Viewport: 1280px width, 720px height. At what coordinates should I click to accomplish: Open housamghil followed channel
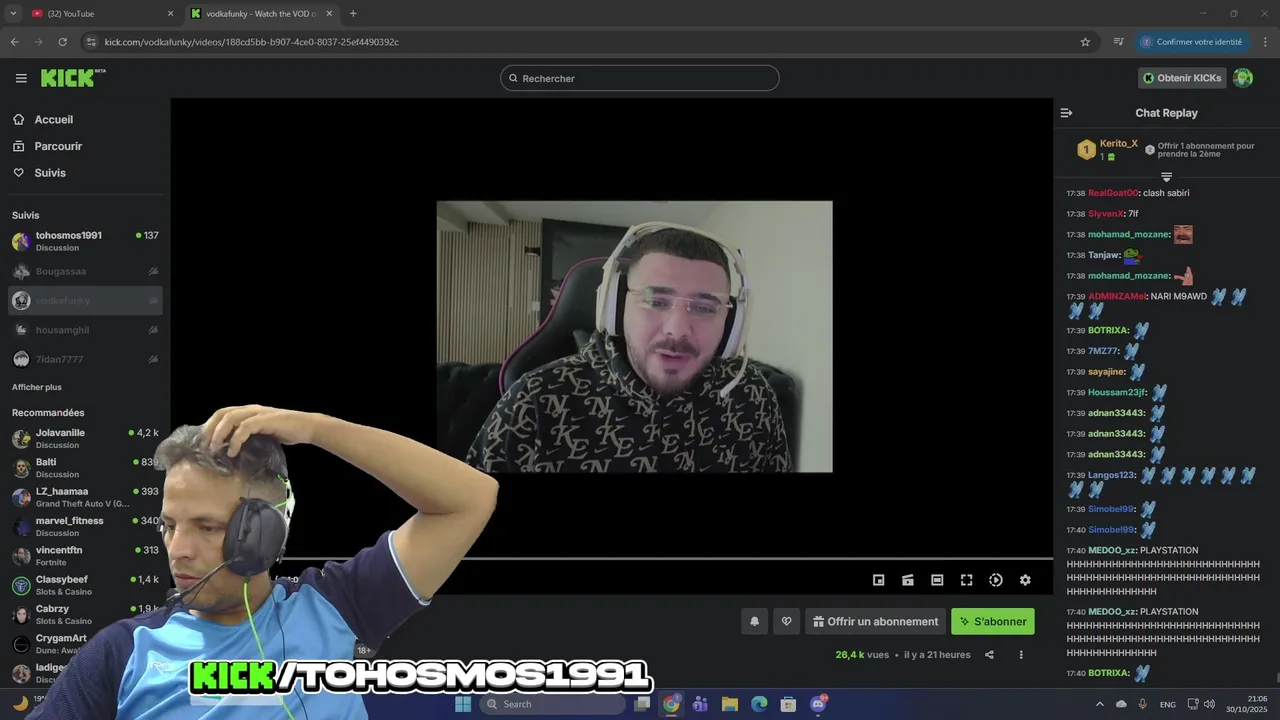pos(85,330)
